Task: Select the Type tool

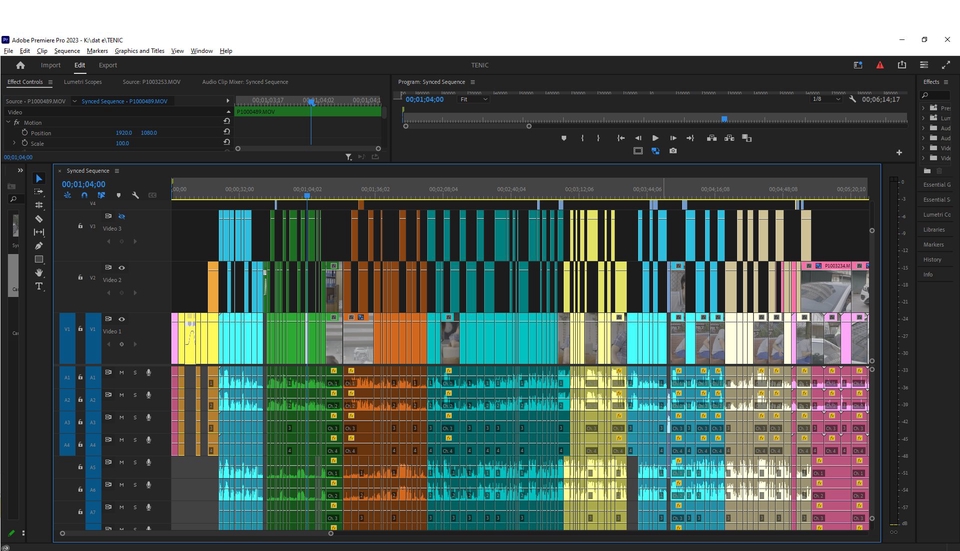Action: [39, 286]
